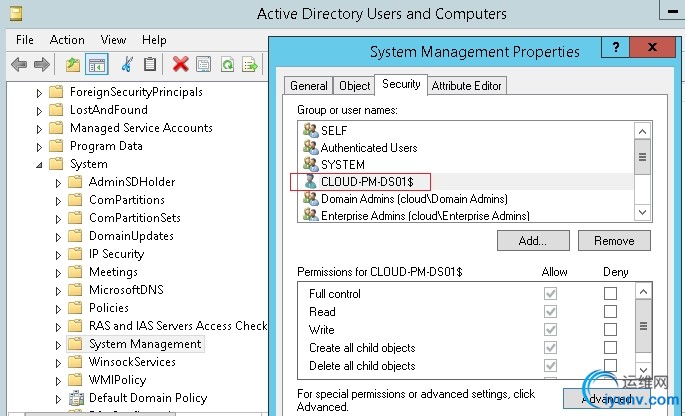Screen dimensions: 685x416
Task: Click the Back arrow in toolbar
Action: [19, 65]
